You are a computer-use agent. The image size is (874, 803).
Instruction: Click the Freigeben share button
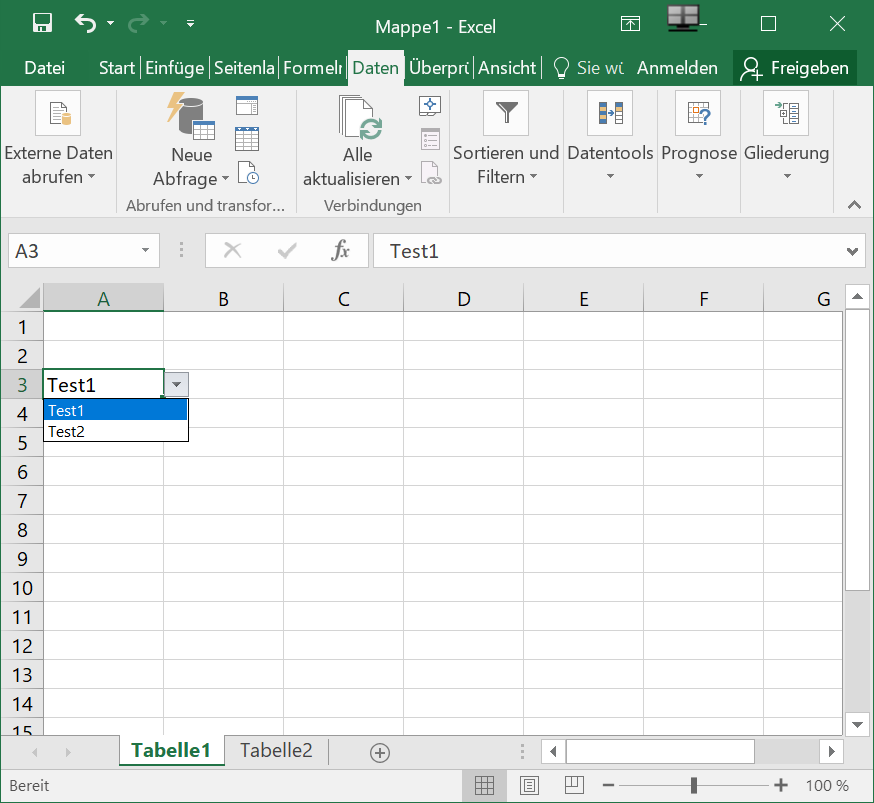click(x=795, y=68)
